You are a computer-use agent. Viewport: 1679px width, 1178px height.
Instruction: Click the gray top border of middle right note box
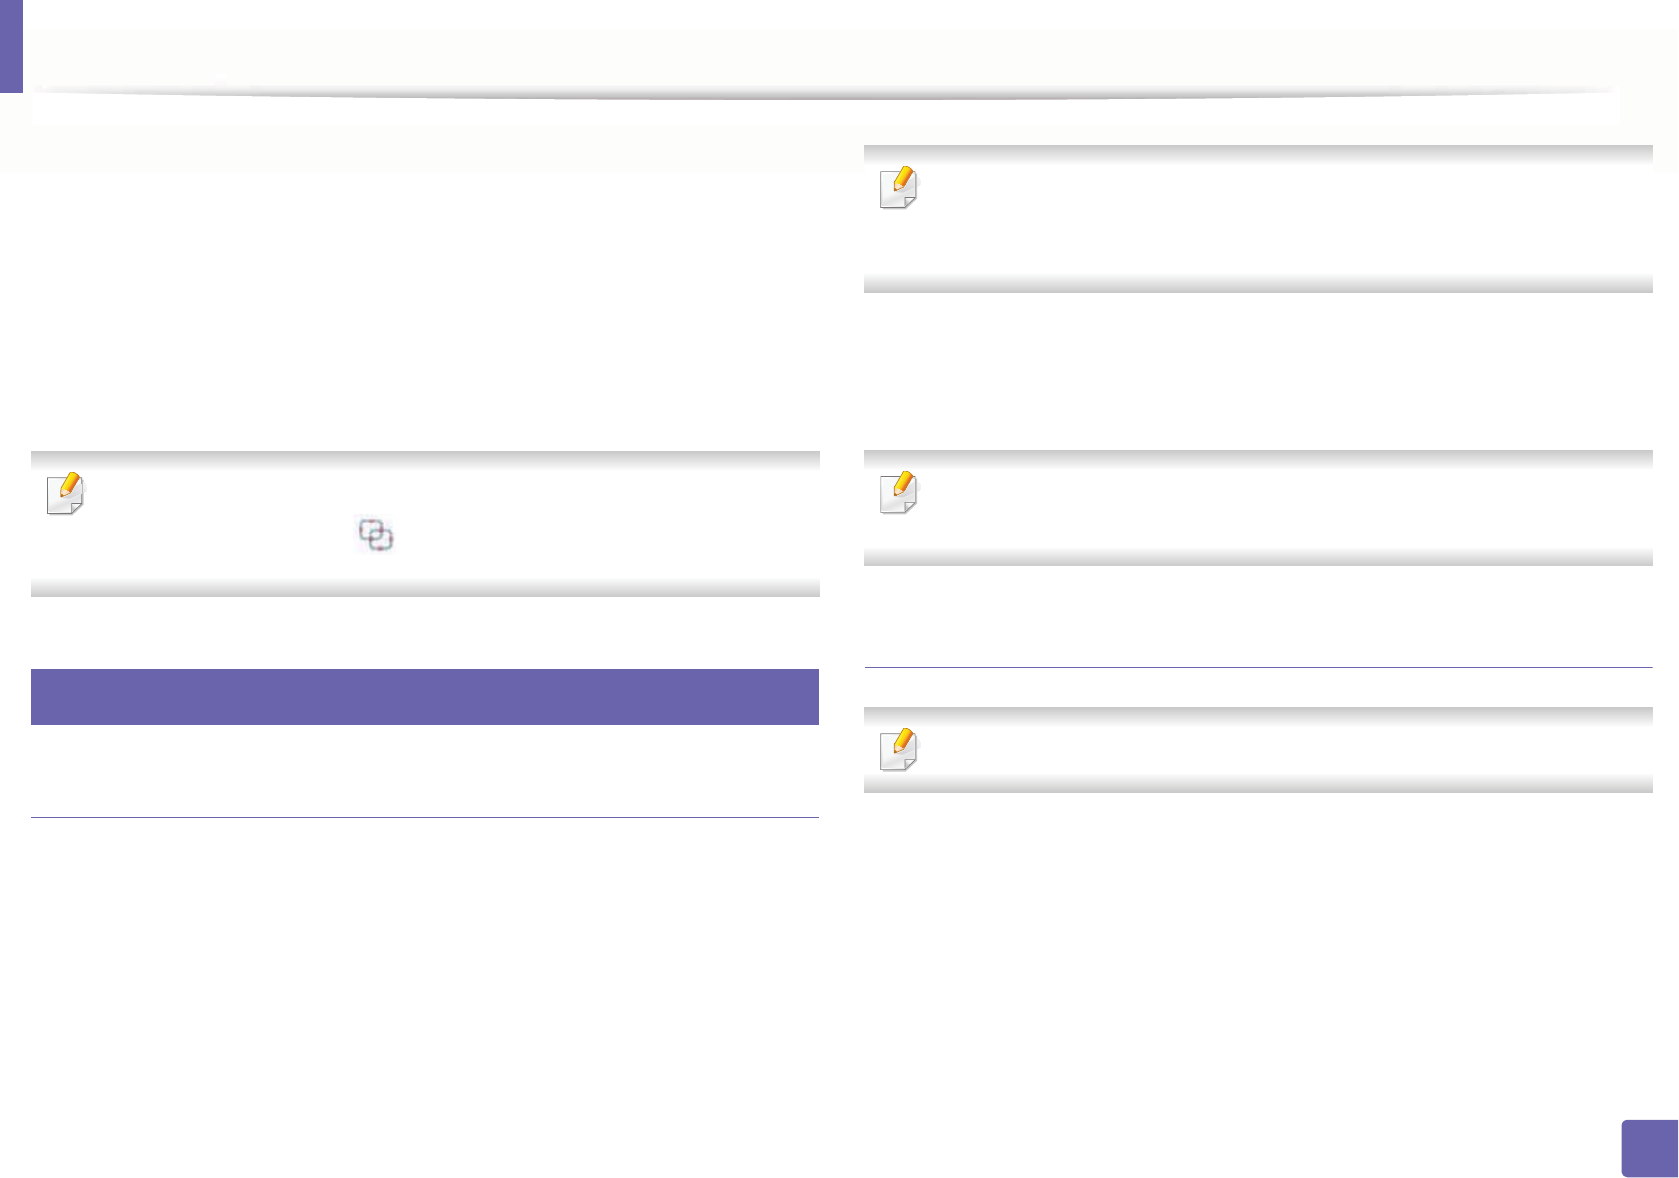point(1258,458)
